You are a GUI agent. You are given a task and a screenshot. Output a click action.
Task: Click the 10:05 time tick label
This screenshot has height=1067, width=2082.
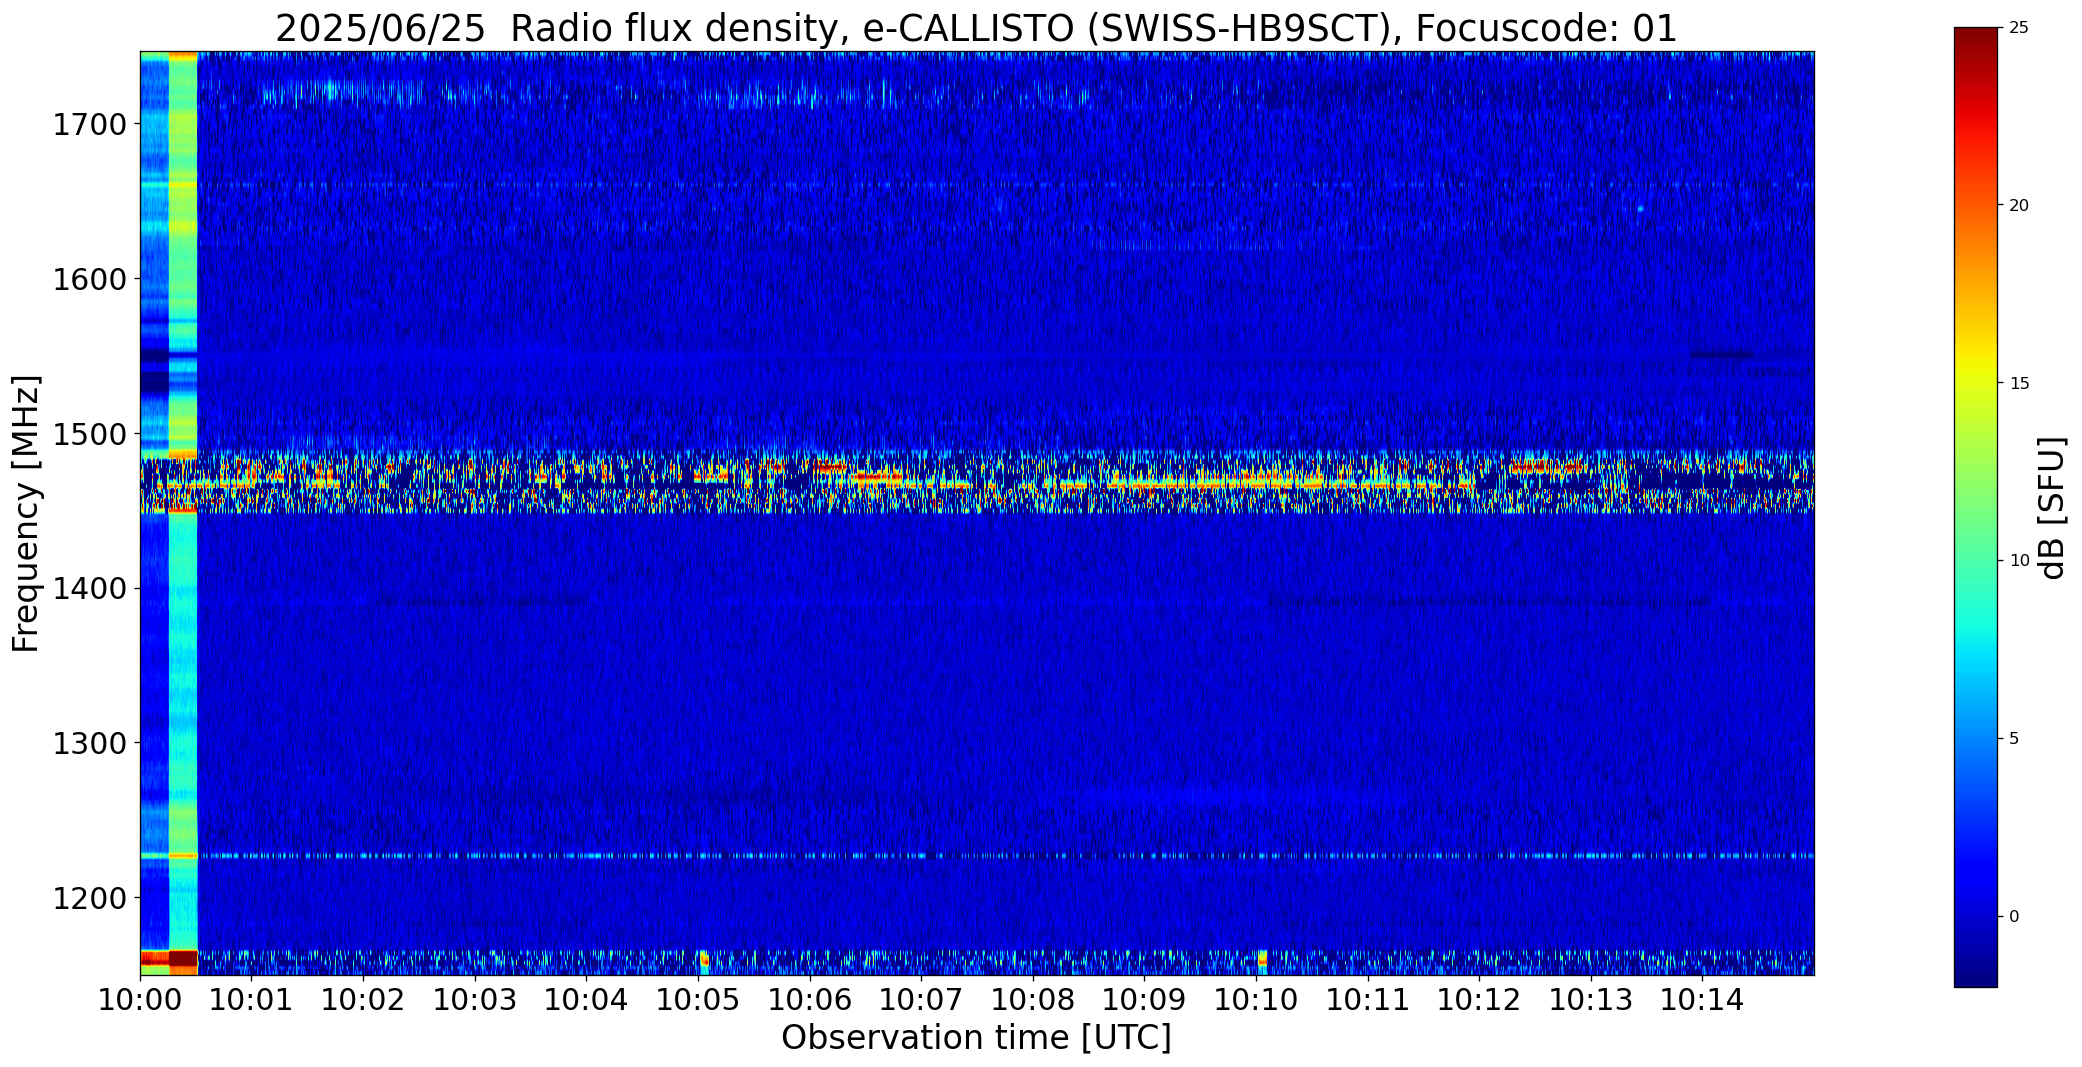point(698,1000)
